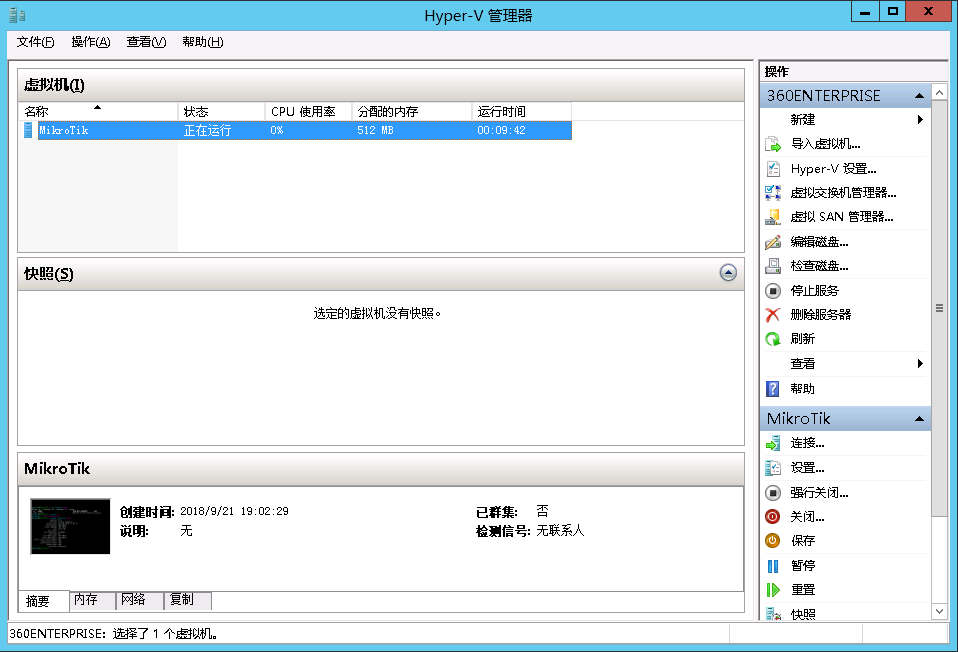The height and width of the screenshot is (652, 958).
Task: Click the red 关闭 shutdown icon
Action: click(x=773, y=517)
